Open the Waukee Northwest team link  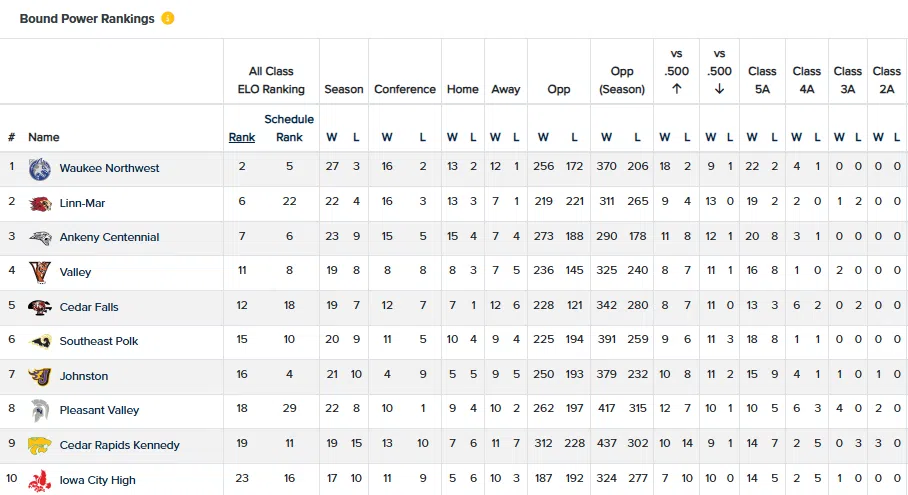pyautogui.click(x=109, y=168)
